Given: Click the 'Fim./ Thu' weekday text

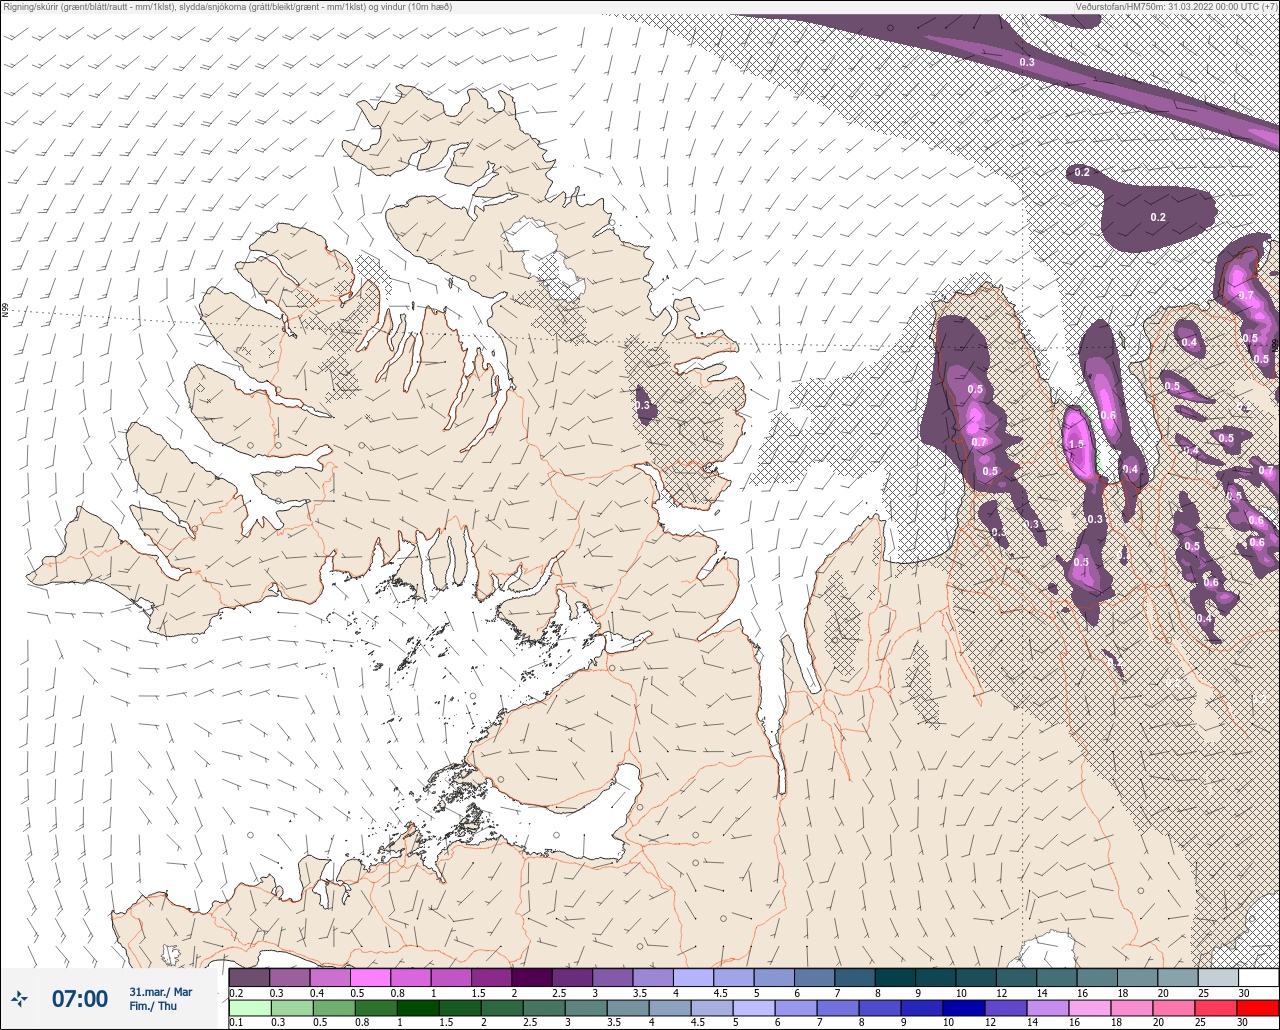Looking at the screenshot, I should (153, 1006).
